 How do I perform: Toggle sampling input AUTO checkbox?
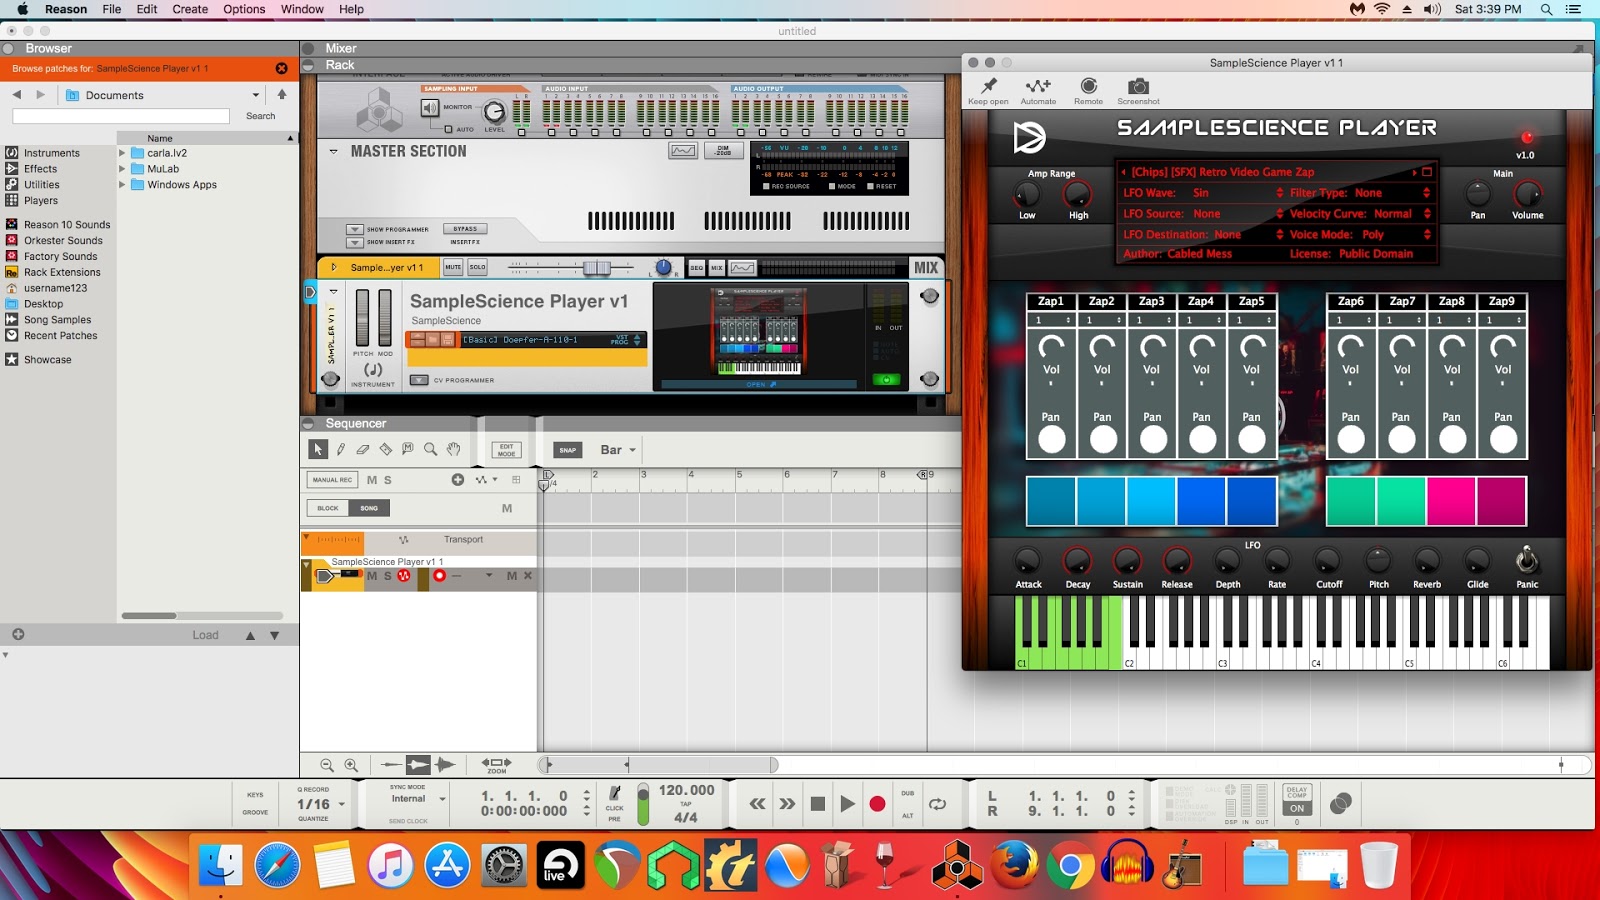(x=448, y=129)
